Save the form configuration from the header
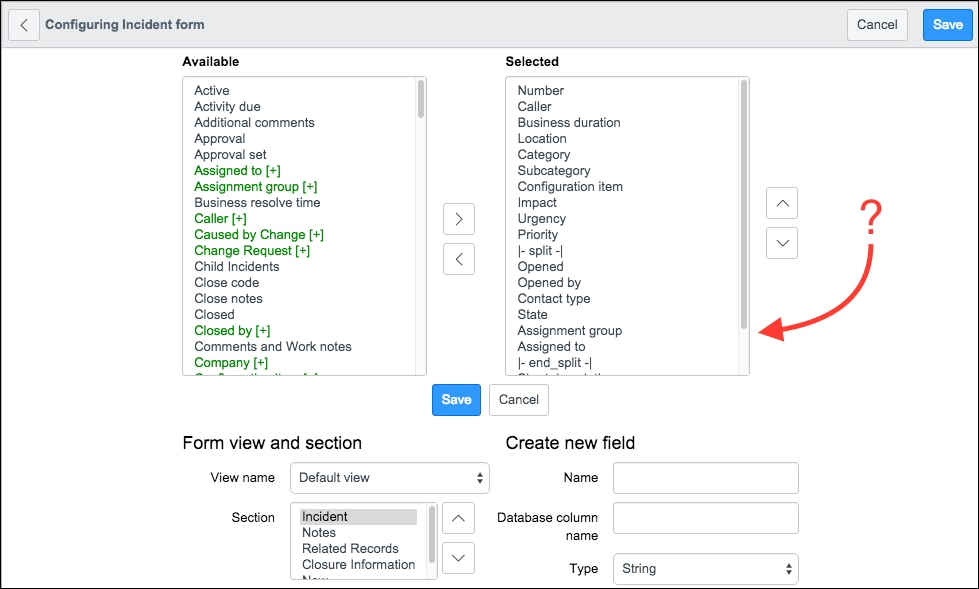Image resolution: width=979 pixels, height=589 pixels. [946, 24]
